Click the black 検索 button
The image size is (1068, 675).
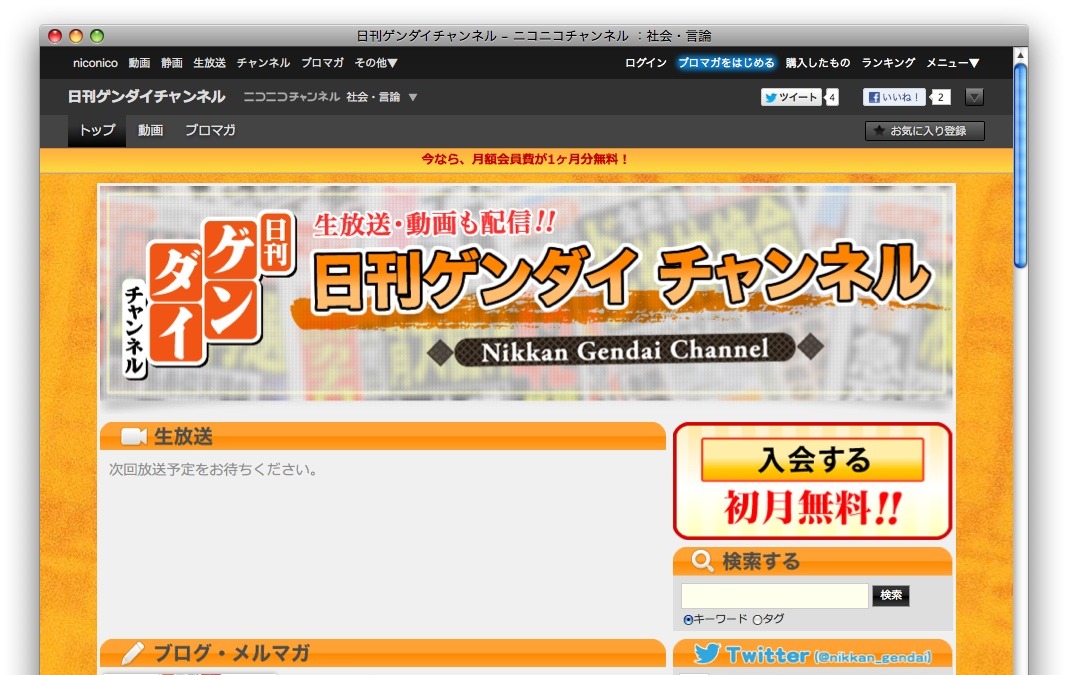891,595
